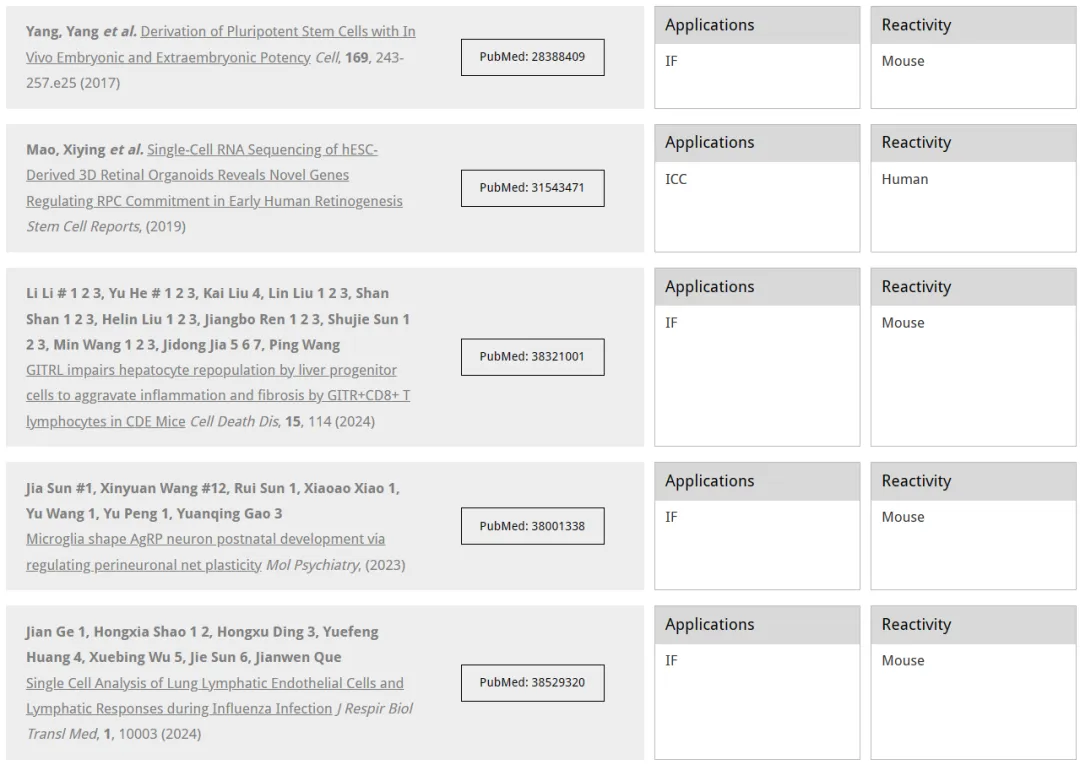Viewport: 1080px width, 765px height.
Task: Open Single-Cell RNA Sequencing of hESC article link
Action: pyautogui.click(x=214, y=176)
